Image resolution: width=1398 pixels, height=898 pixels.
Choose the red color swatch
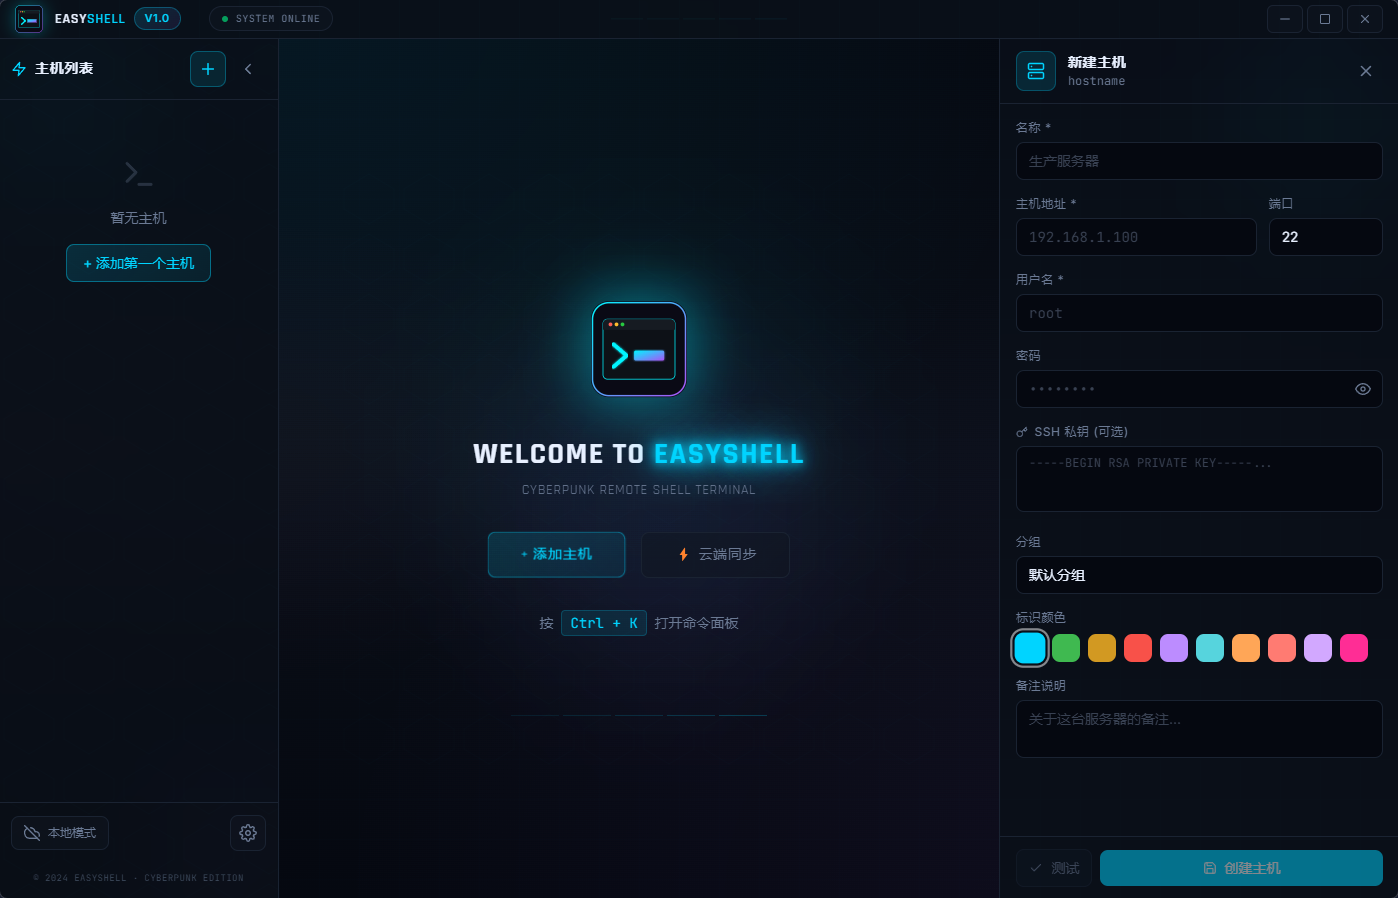(x=1138, y=648)
